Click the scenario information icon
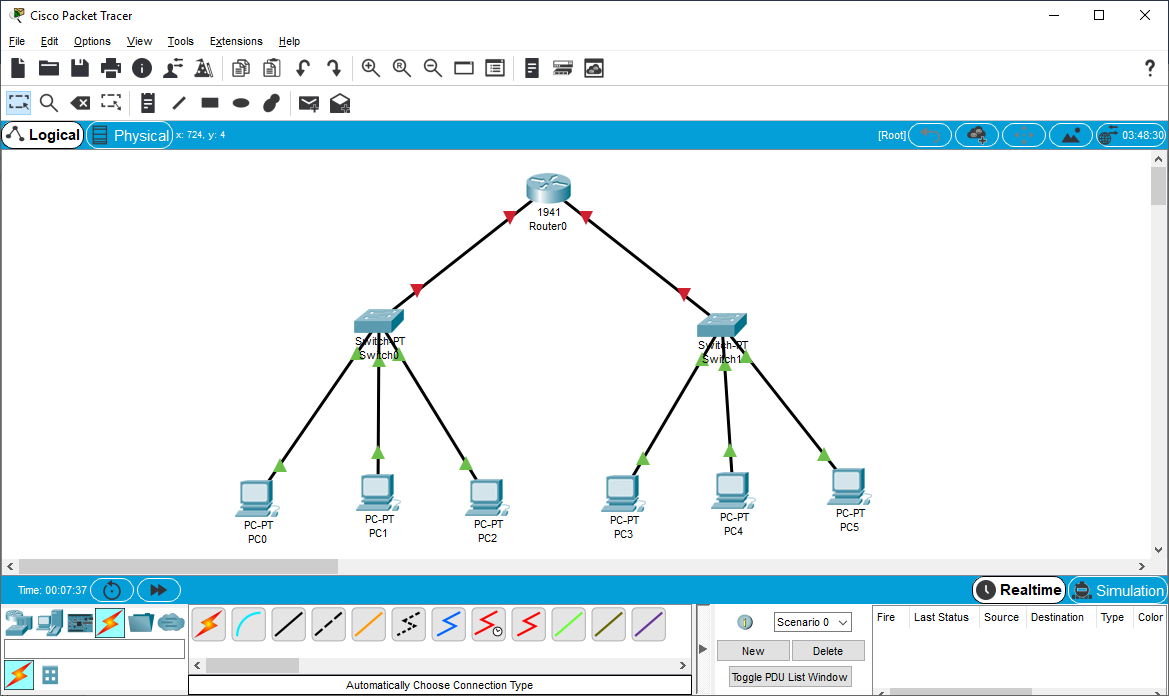The image size is (1169, 696). (744, 622)
